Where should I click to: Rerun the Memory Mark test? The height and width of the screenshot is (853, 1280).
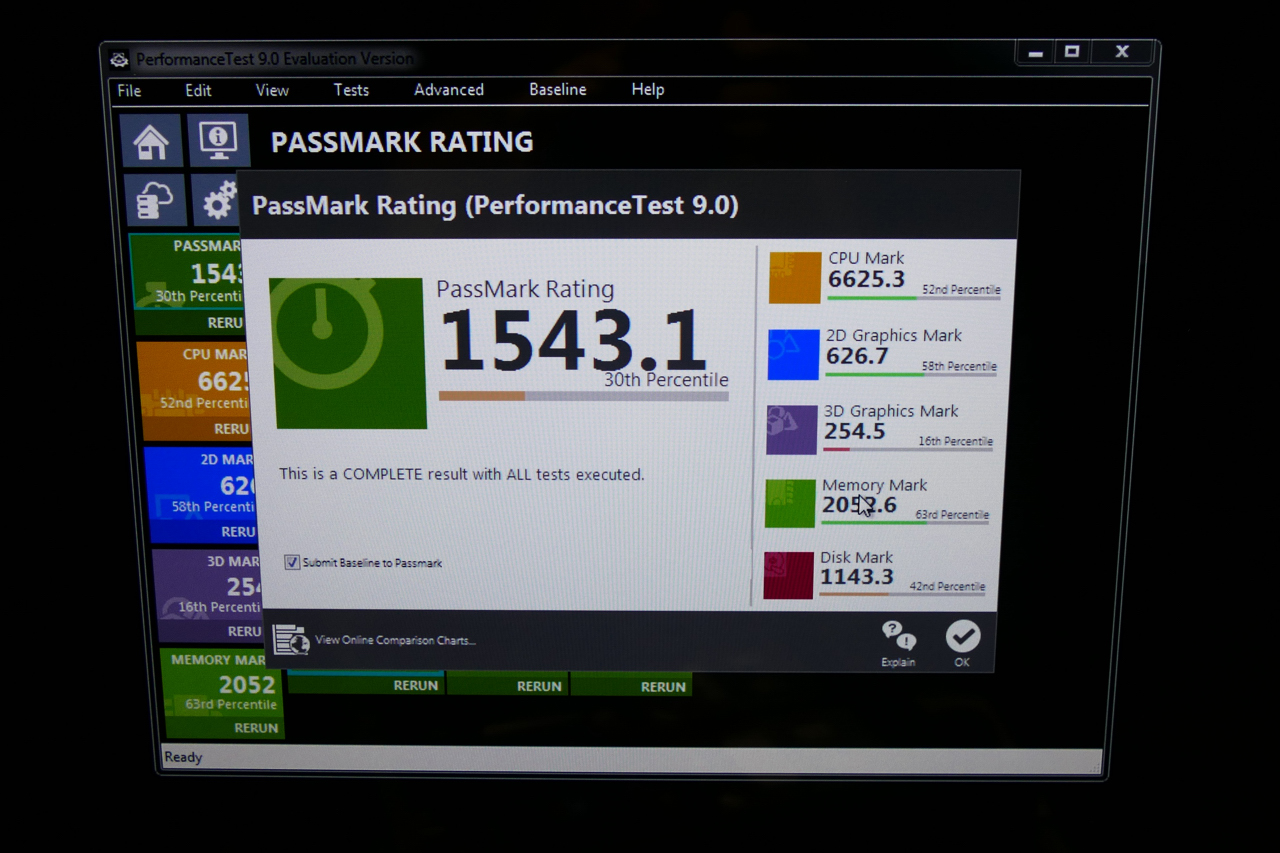[x=256, y=728]
